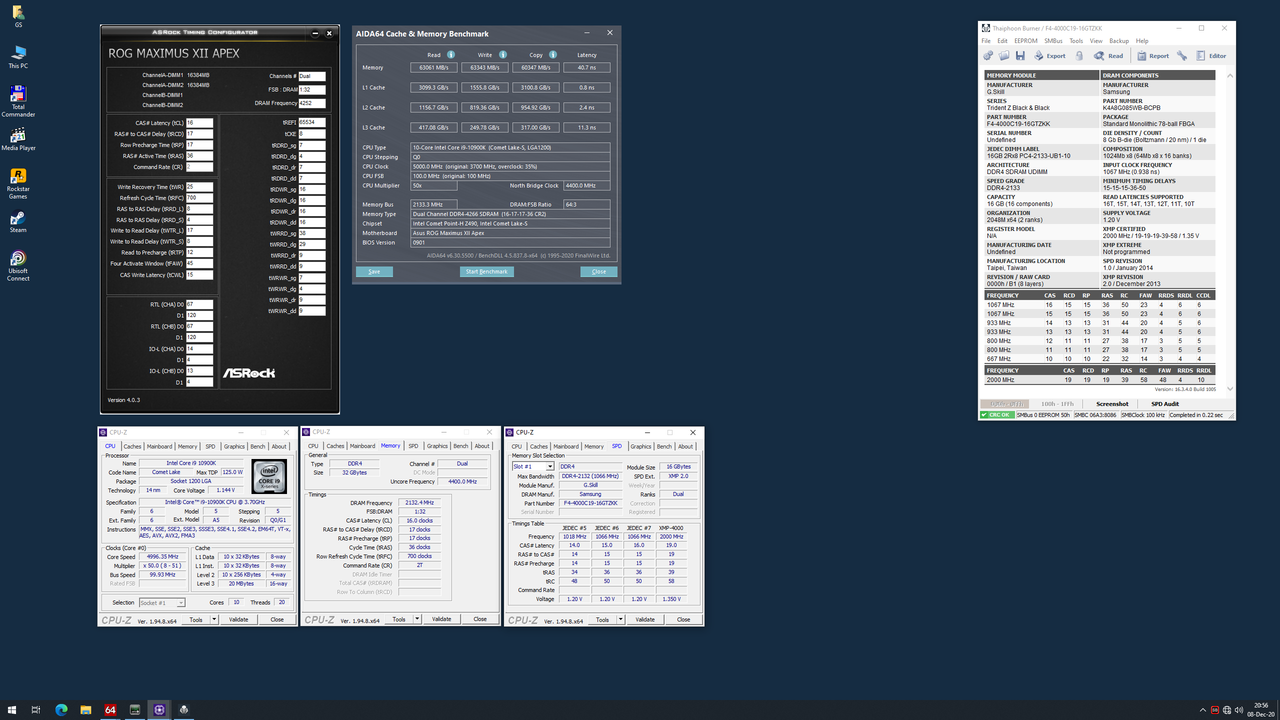
Task: Click the CAS# Latency (tCL) value field
Action: click(x=198, y=122)
